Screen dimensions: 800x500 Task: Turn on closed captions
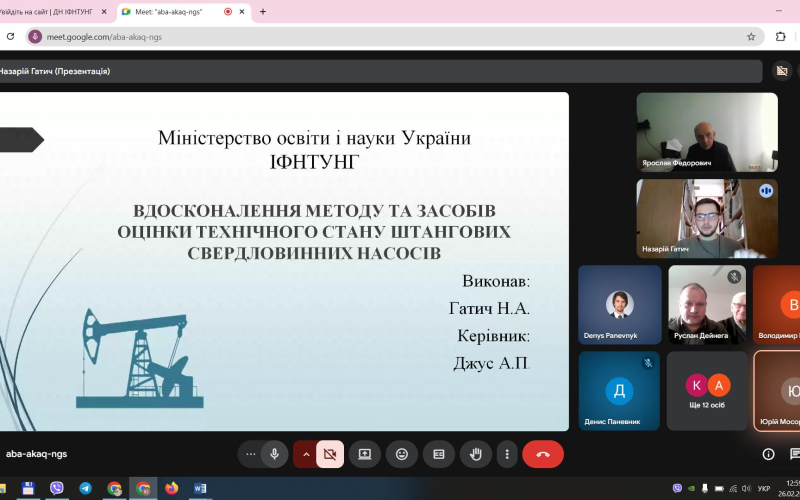(439, 454)
